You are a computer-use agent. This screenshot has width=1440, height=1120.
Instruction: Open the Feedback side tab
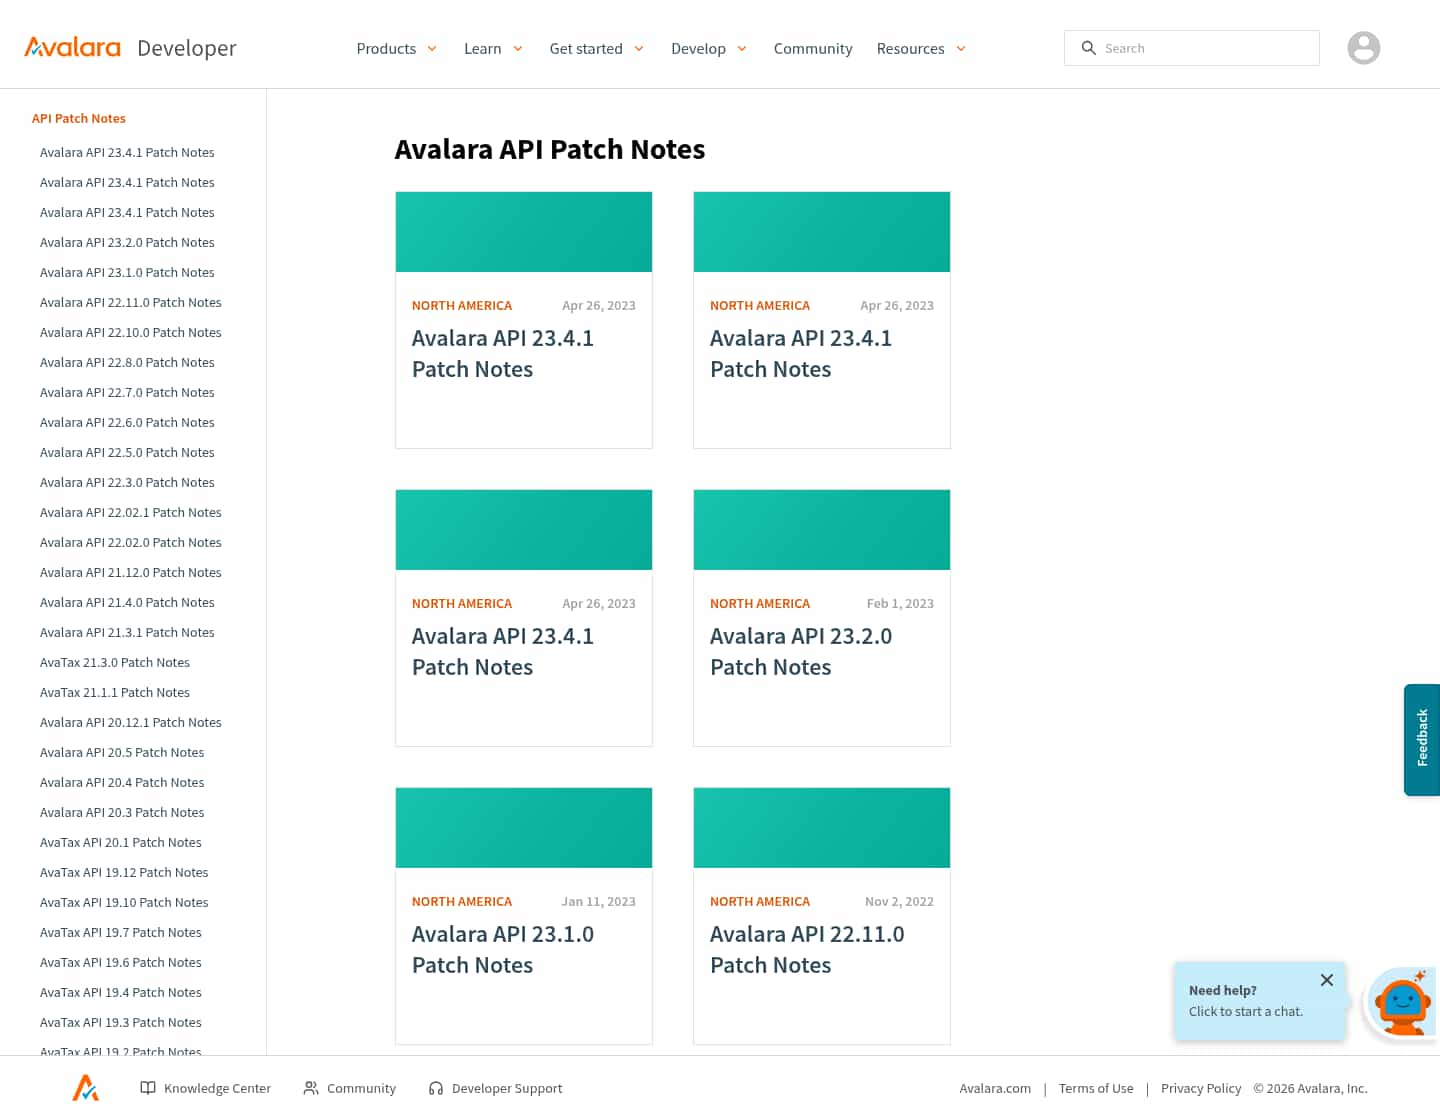[1421, 739]
